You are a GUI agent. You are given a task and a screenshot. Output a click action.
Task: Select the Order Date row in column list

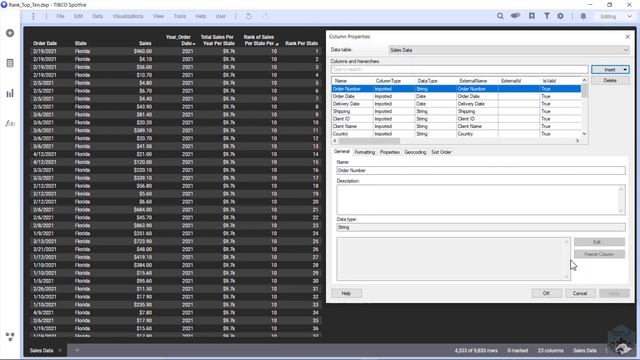click(456, 96)
